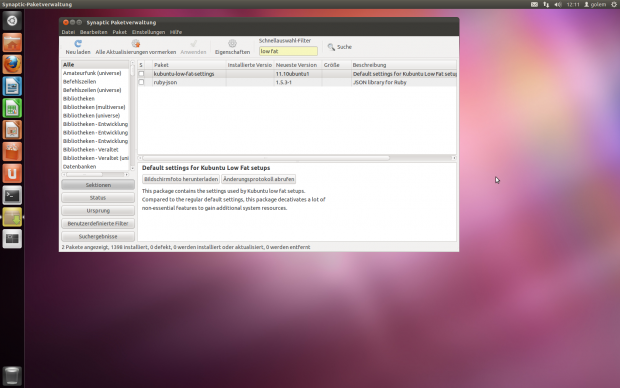
Task: Select Amateurfunk (universe) section
Action: point(95,73)
